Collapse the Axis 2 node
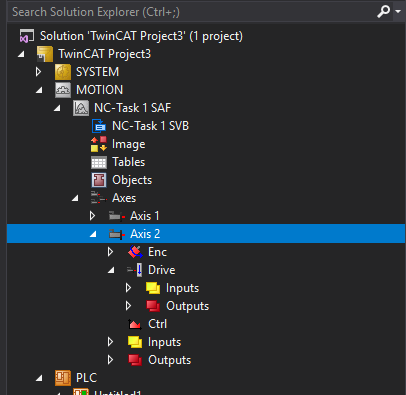 point(93,235)
